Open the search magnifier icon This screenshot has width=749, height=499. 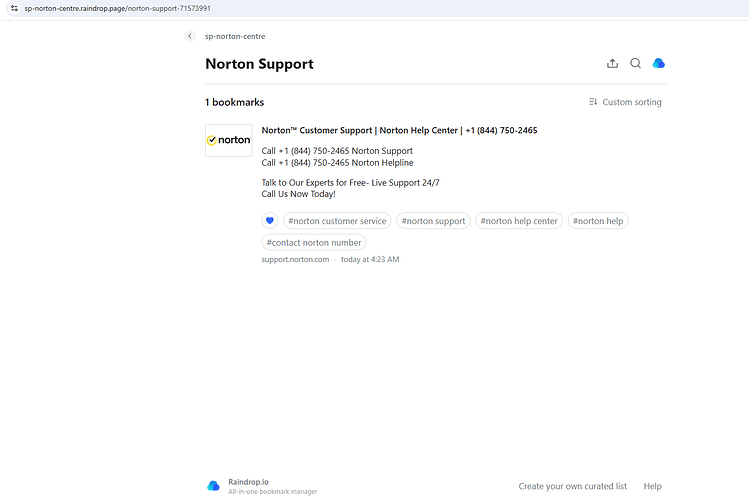(x=635, y=63)
